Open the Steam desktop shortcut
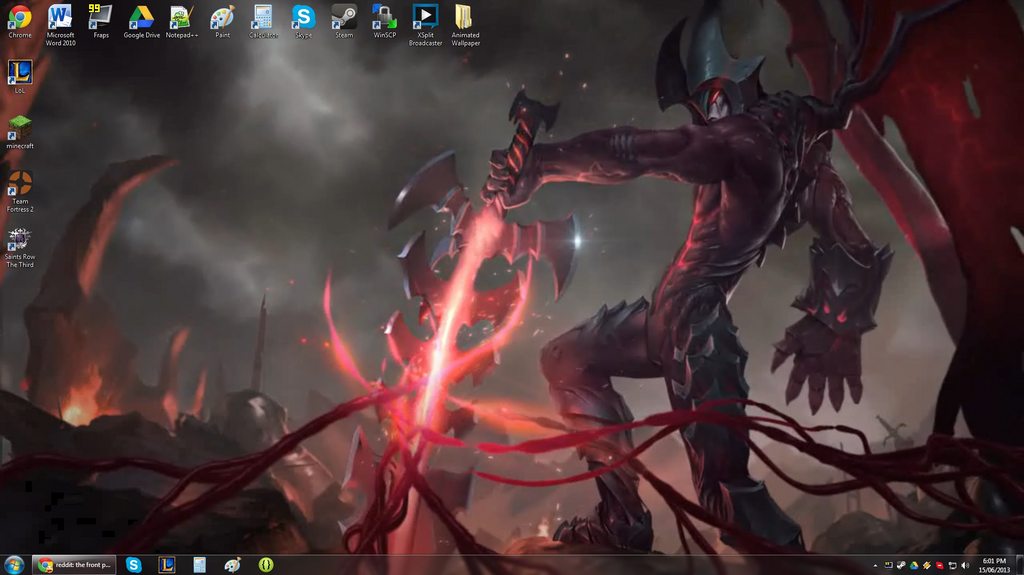This screenshot has height=575, width=1024. [344, 17]
